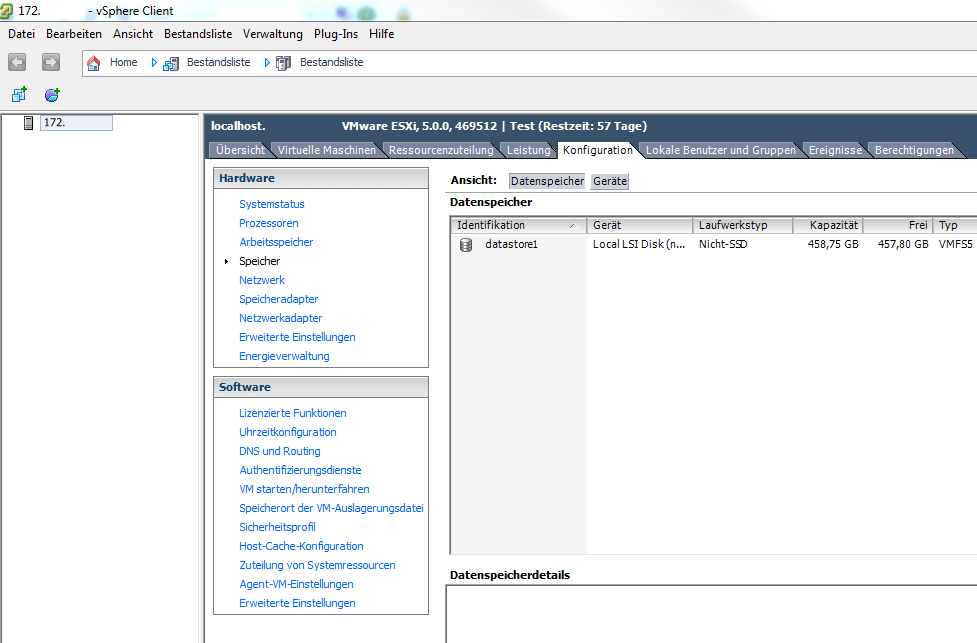Click the vSphere Client title bar icon
The height and width of the screenshot is (643, 977).
(x=6, y=11)
